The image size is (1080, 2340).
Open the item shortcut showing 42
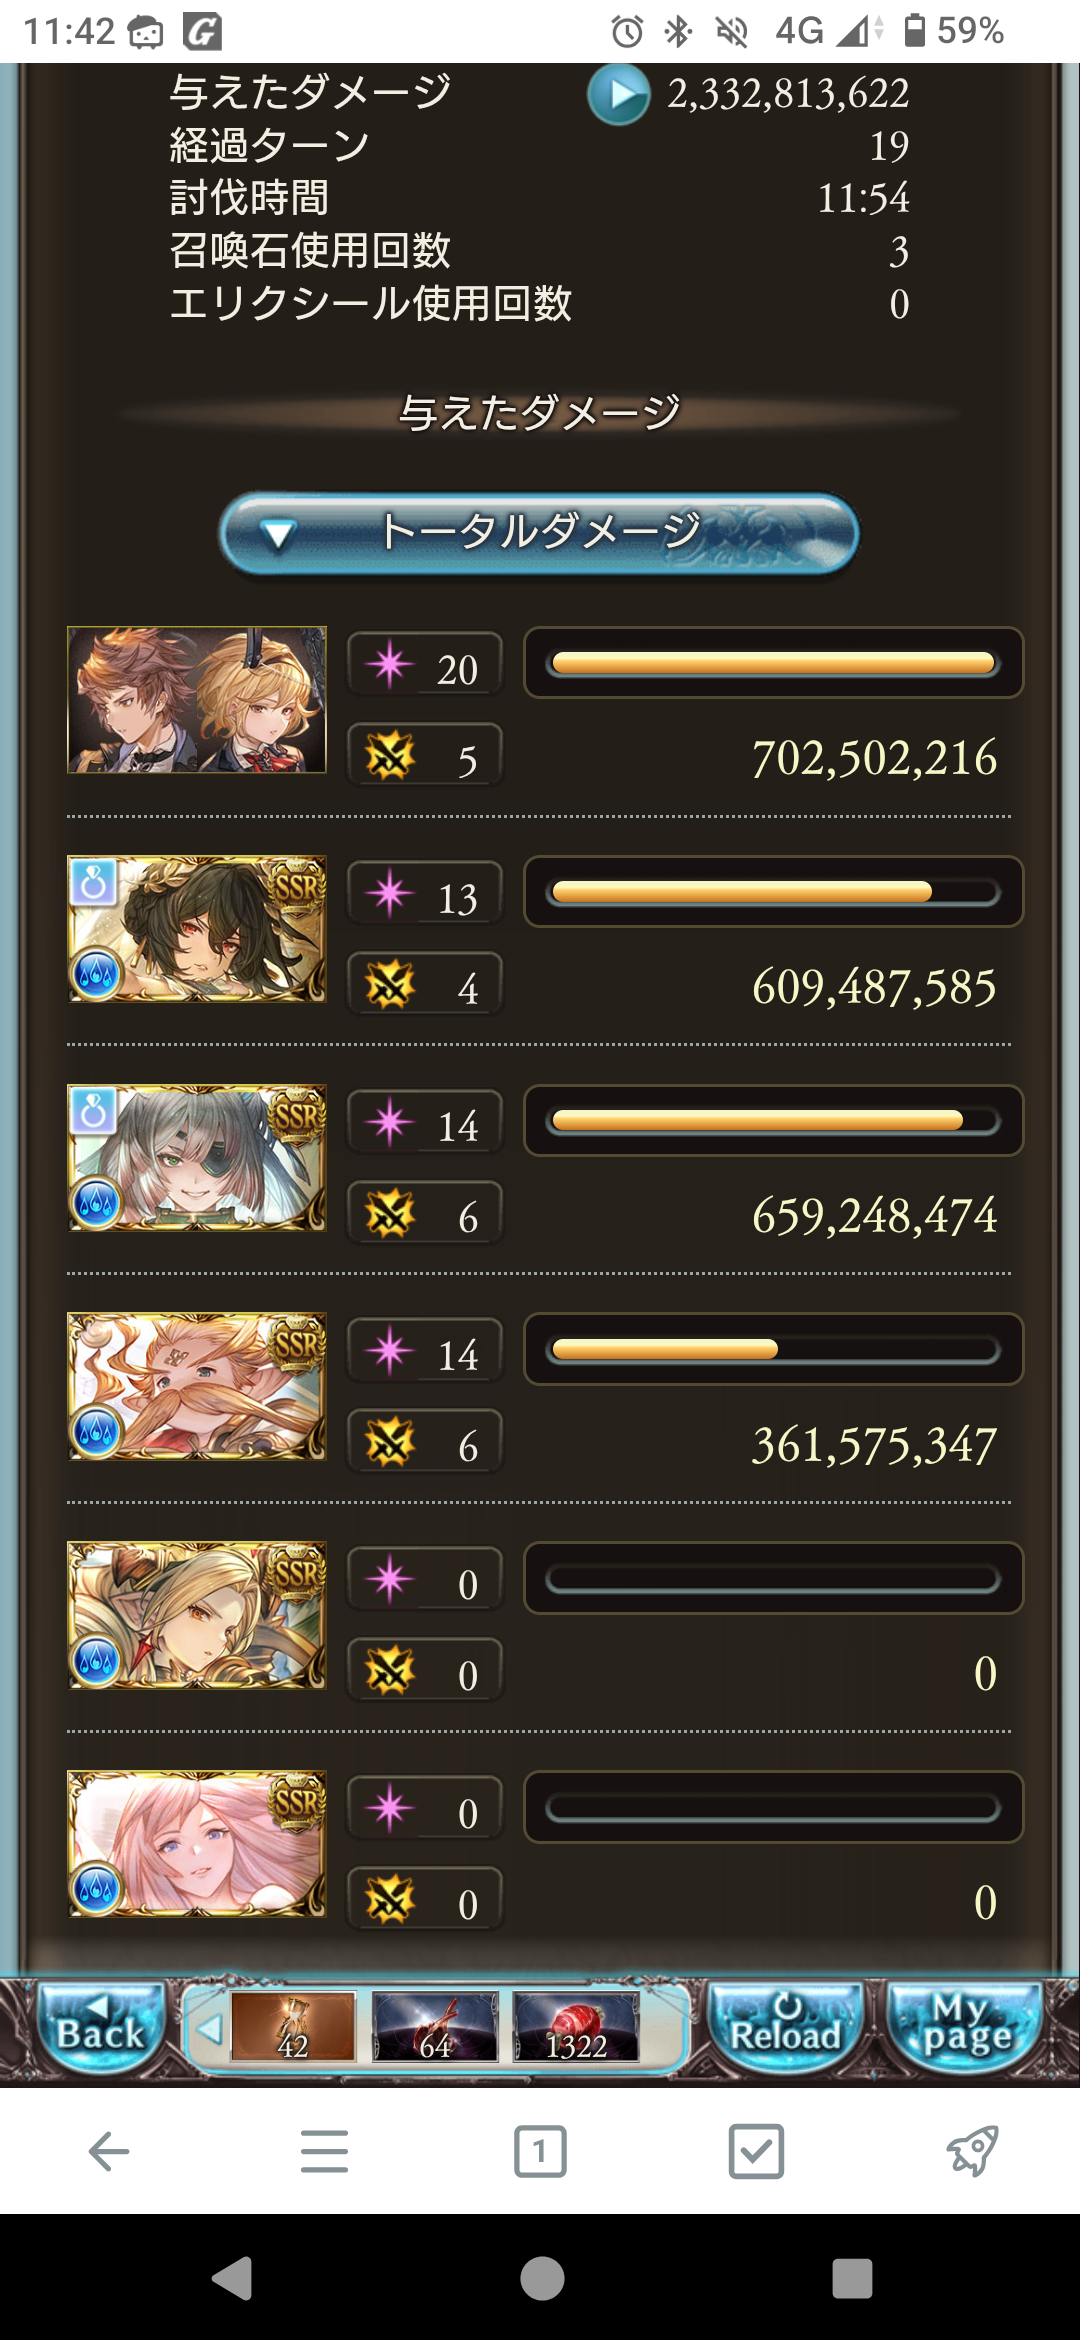pyautogui.click(x=293, y=2027)
